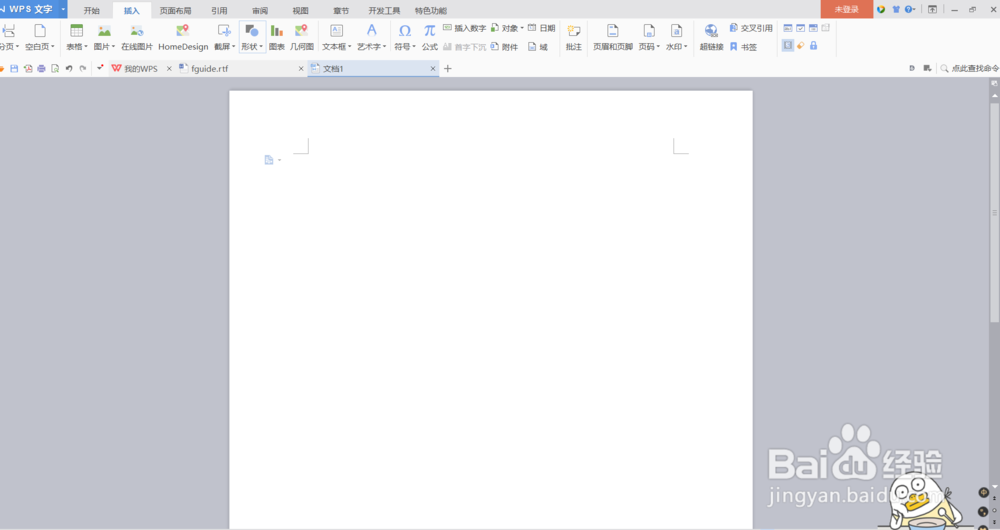1000x530 pixels.
Task: Open header and footer (页眉和页脚)
Action: tap(612, 37)
